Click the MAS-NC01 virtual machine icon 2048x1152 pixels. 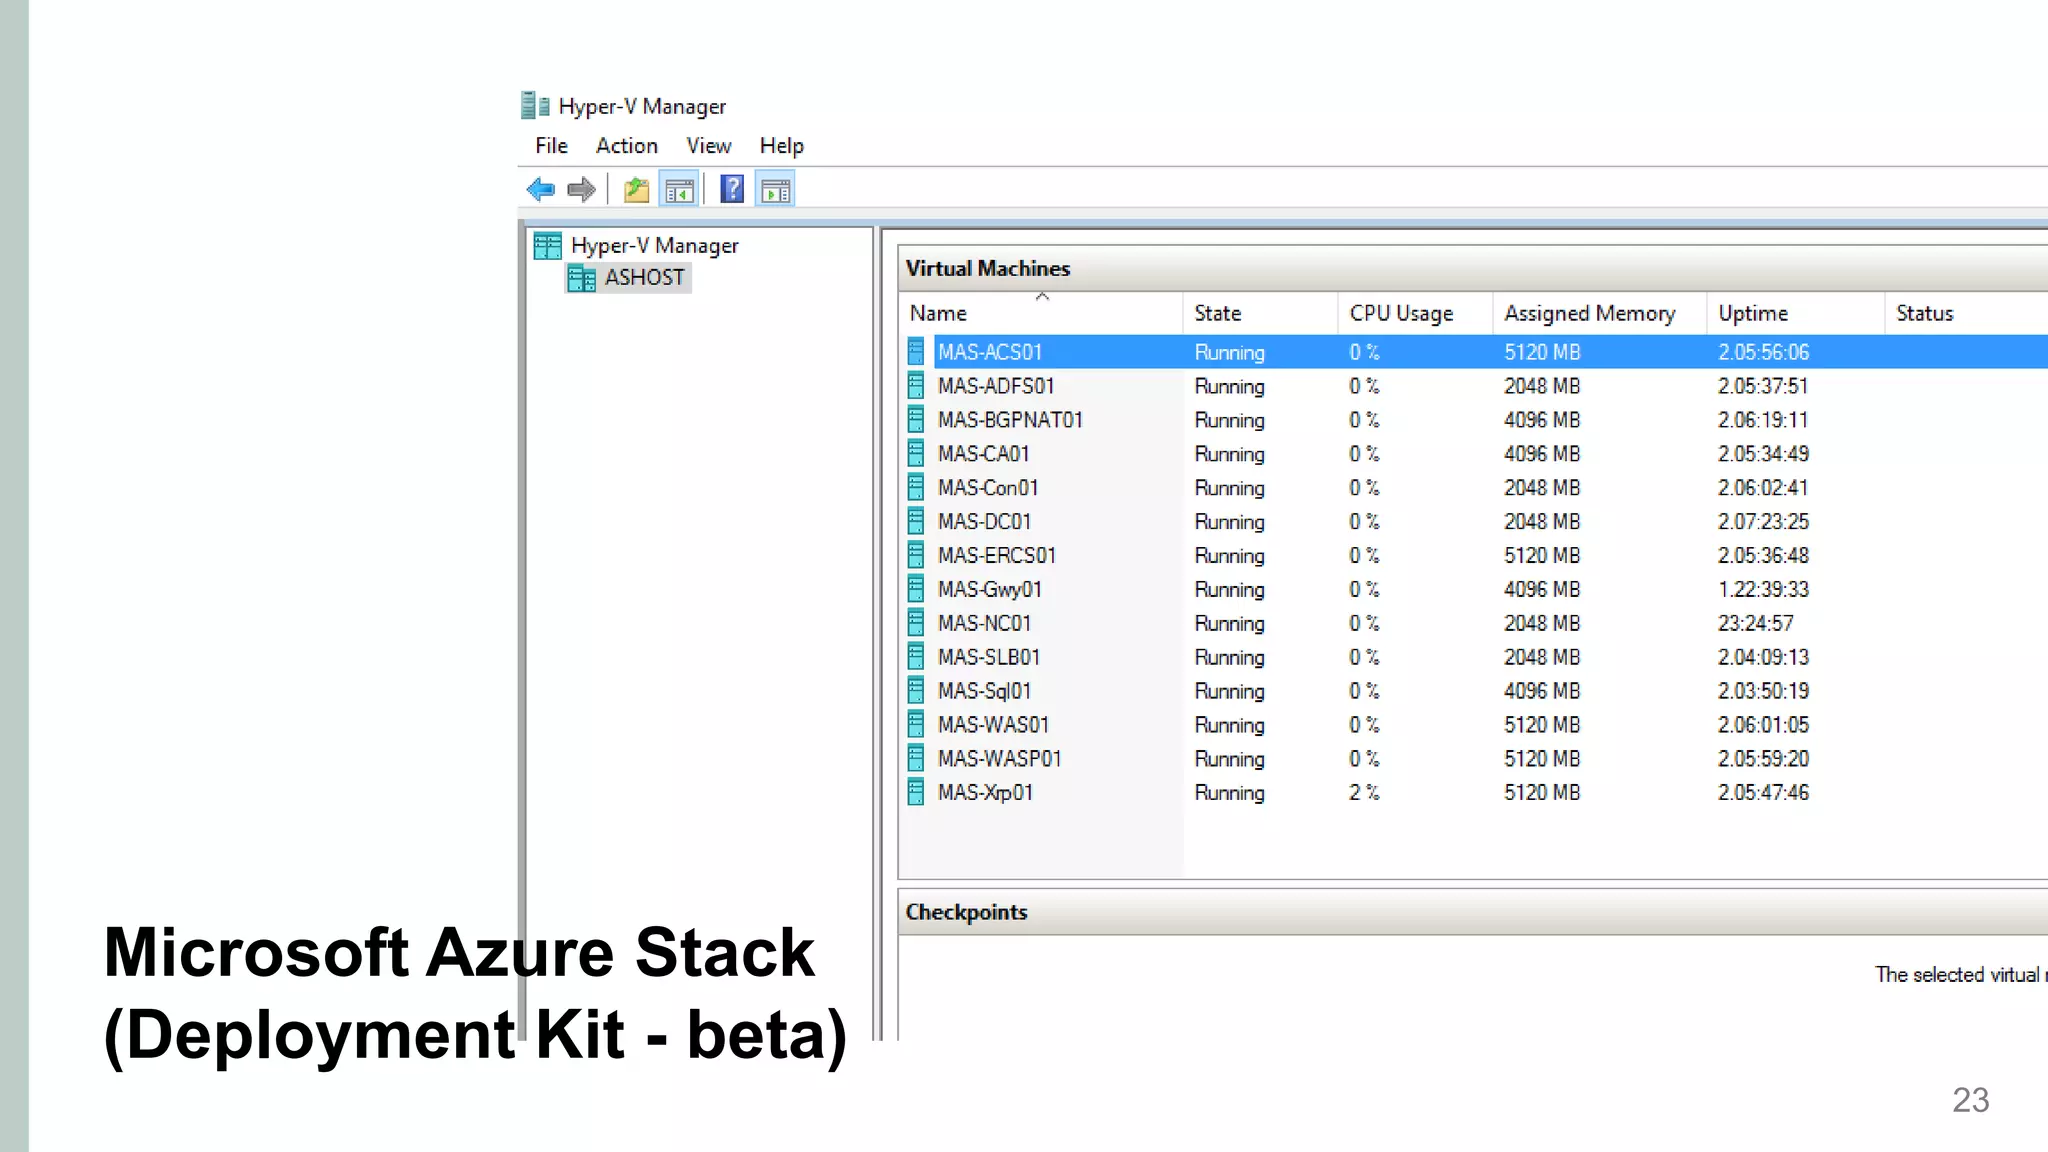coord(916,623)
